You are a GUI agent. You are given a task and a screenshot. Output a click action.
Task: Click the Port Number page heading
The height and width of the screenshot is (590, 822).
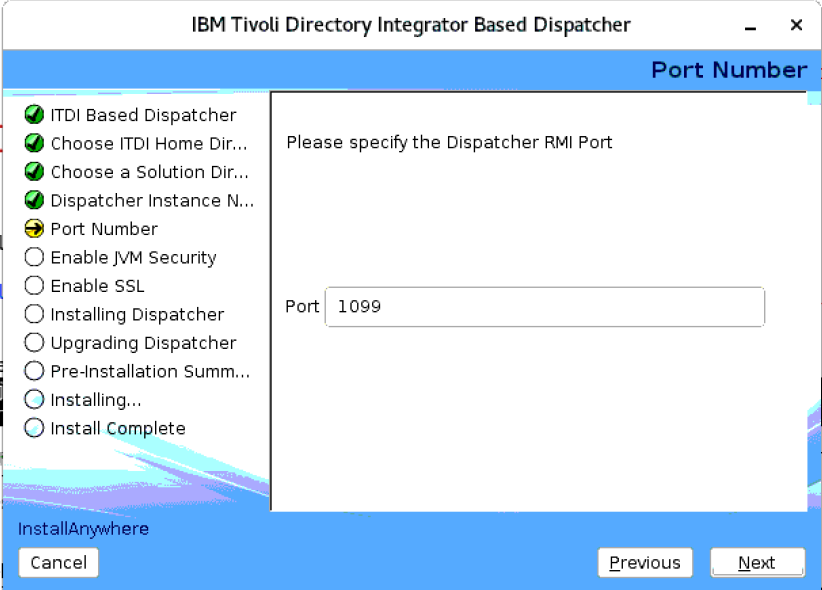coord(729,70)
